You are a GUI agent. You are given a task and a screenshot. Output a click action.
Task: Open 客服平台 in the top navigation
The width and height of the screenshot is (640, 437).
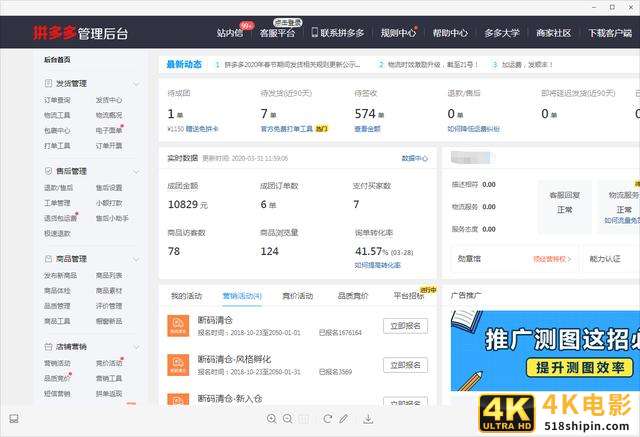coord(277,33)
